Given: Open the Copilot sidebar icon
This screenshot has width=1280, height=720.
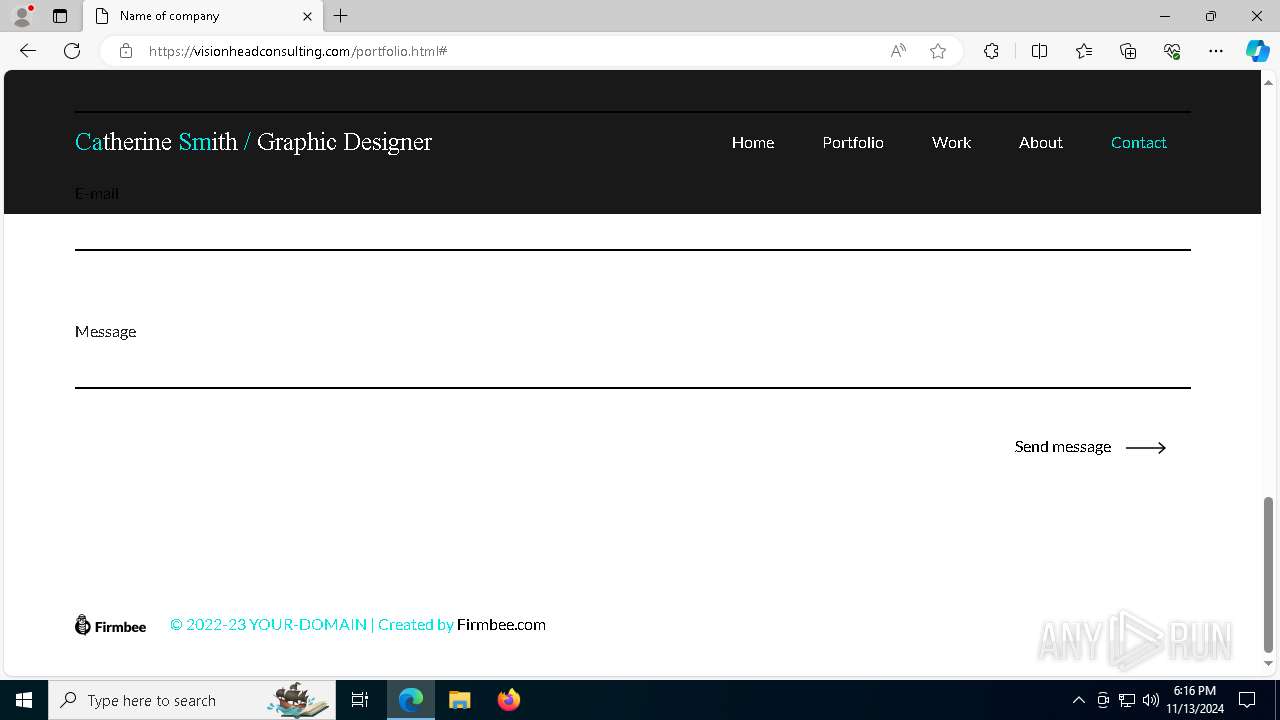Looking at the screenshot, I should coord(1257,51).
